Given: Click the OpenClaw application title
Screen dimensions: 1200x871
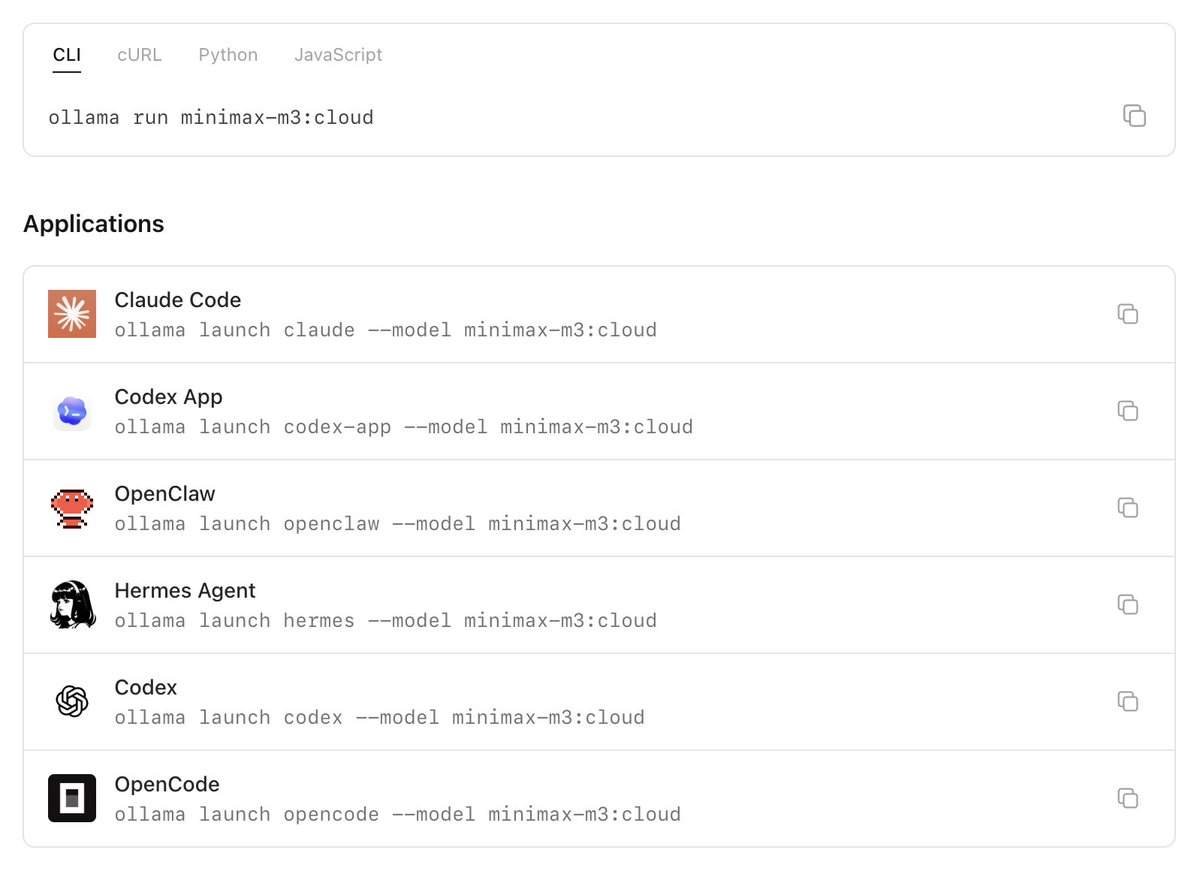Looking at the screenshot, I should tap(165, 494).
